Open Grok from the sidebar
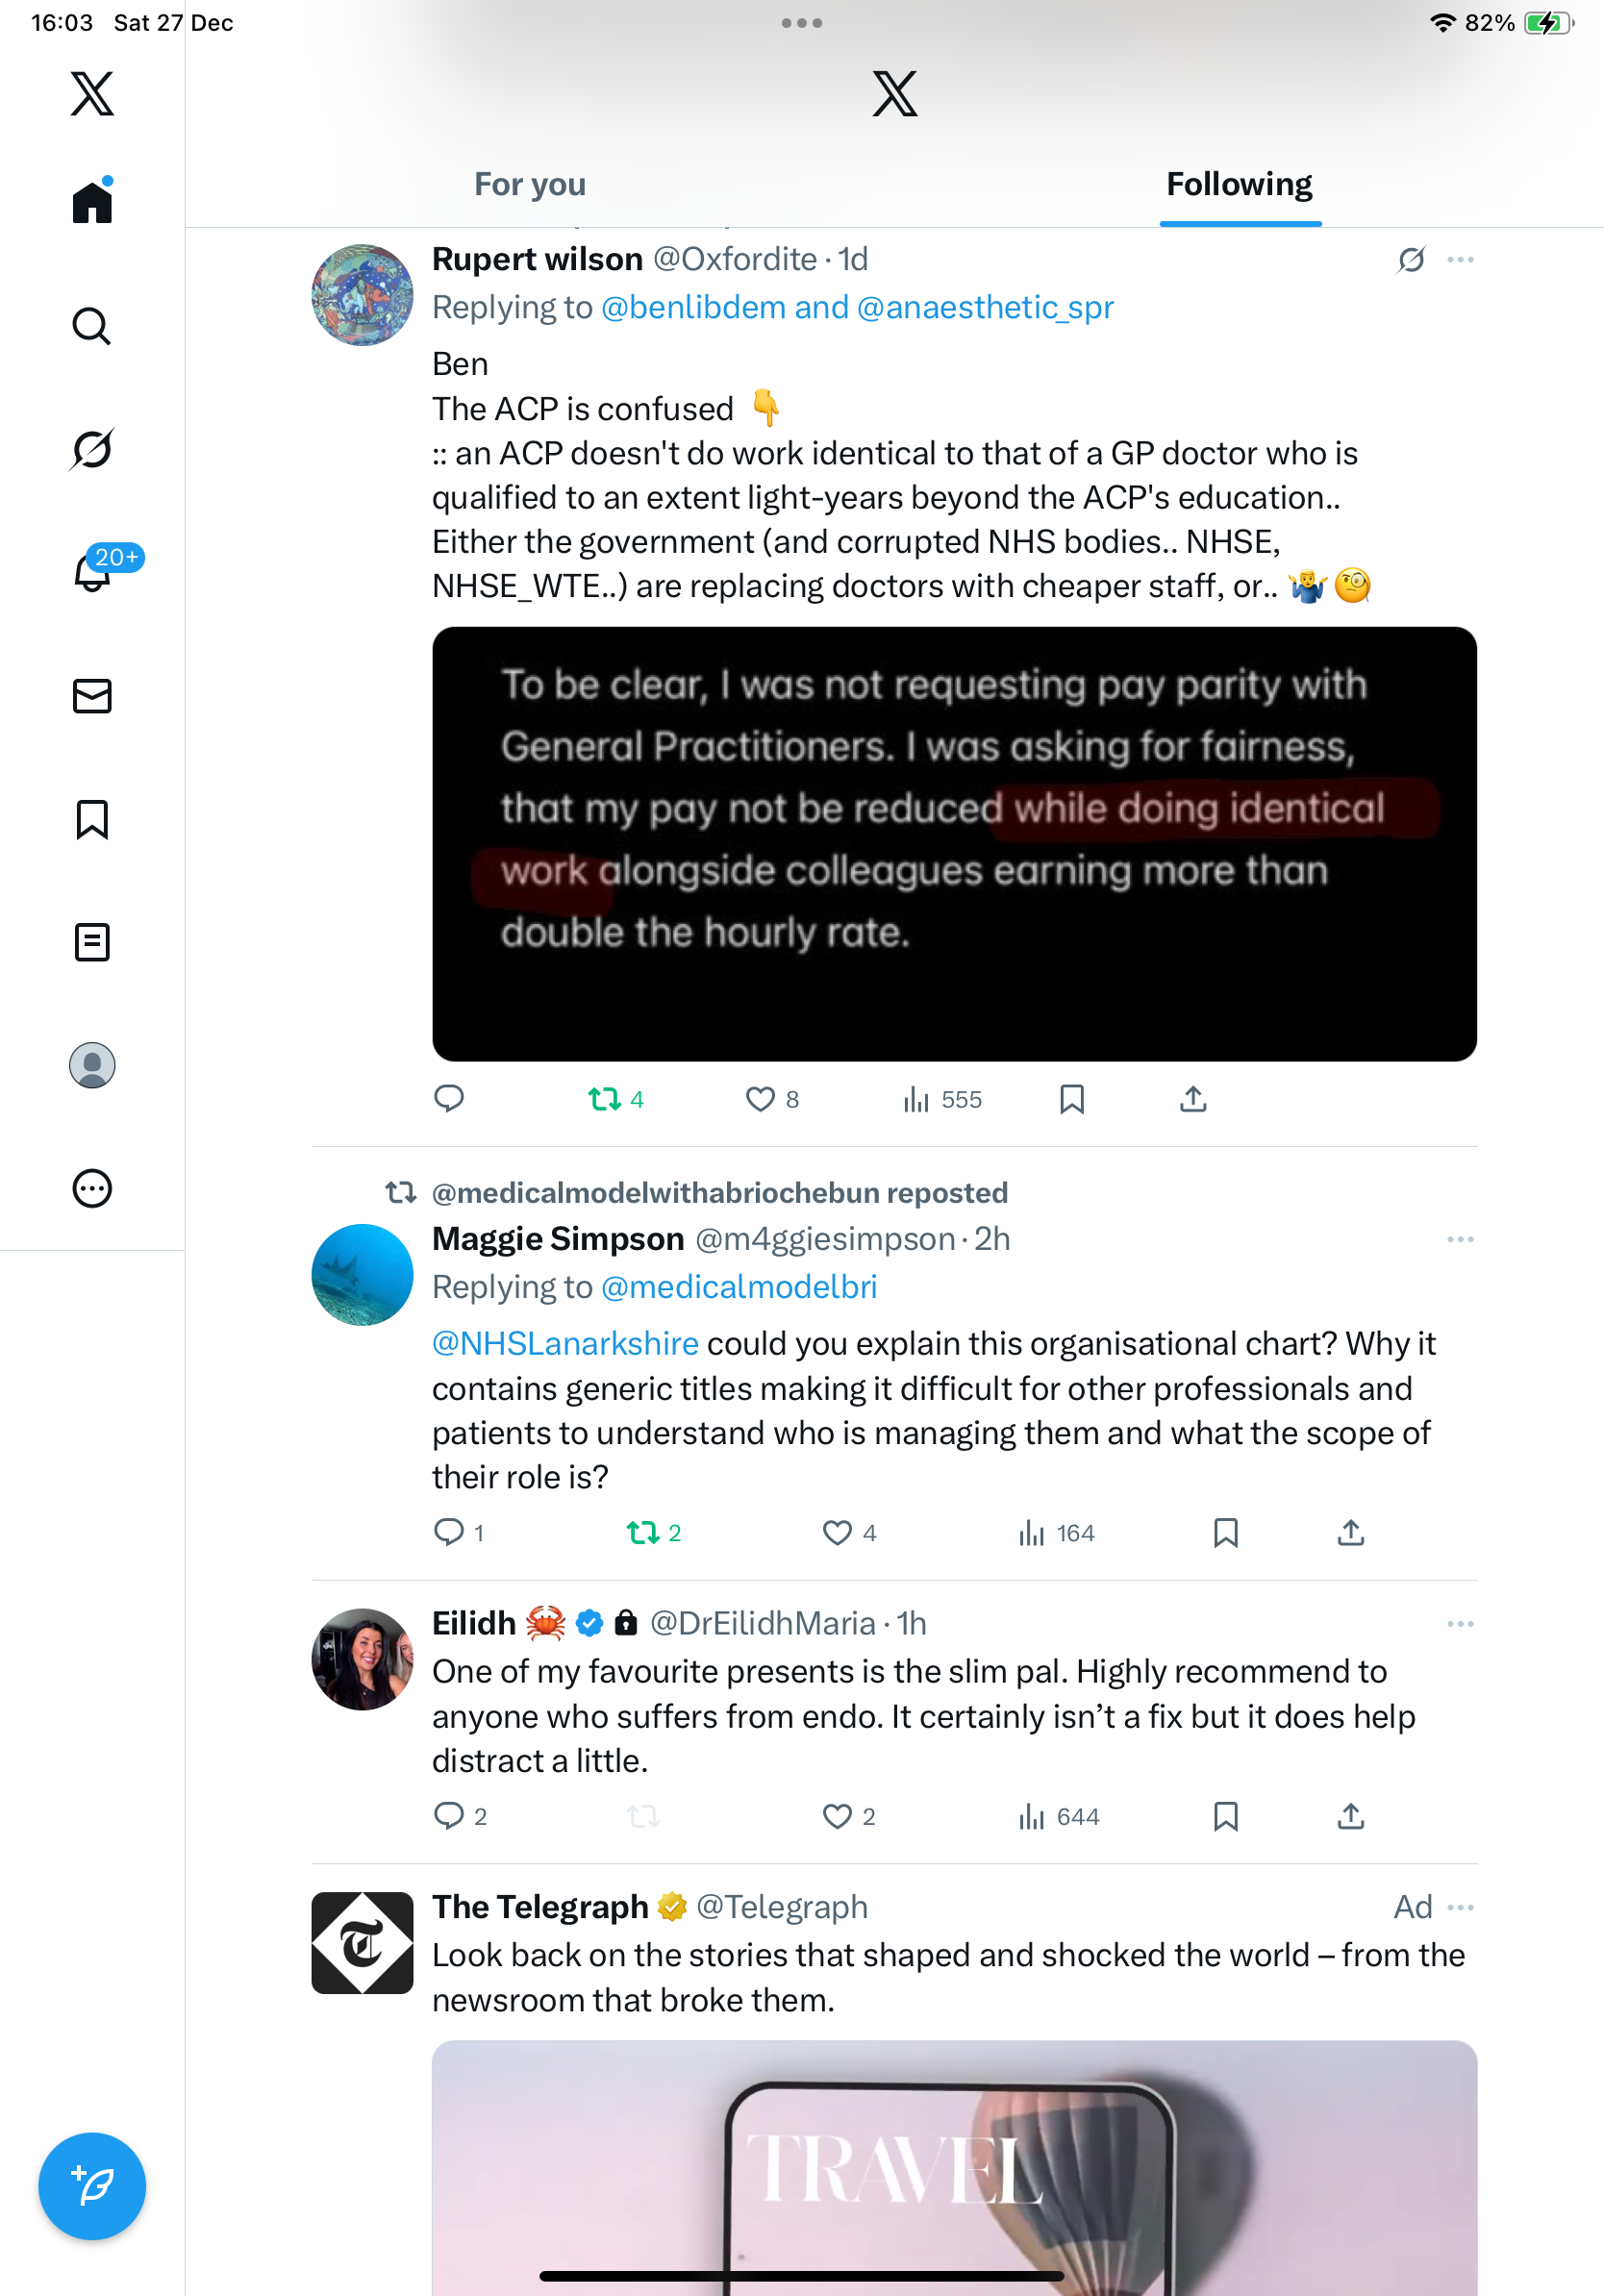 (92, 449)
